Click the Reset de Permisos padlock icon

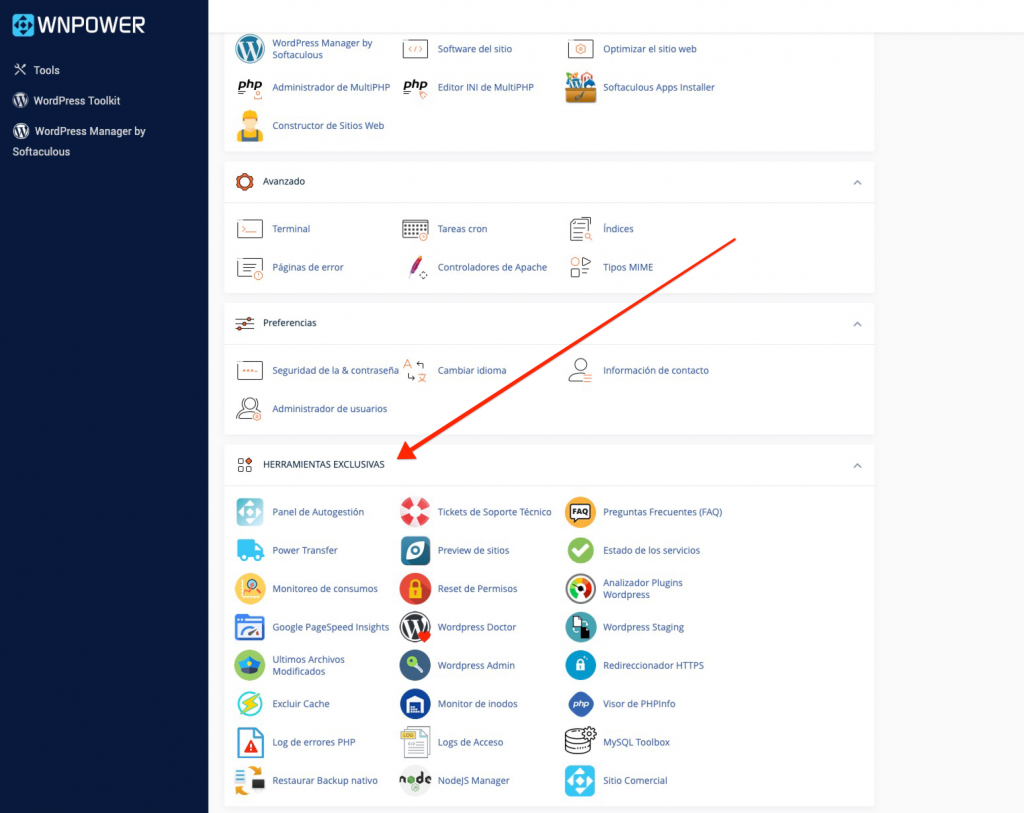(x=415, y=589)
